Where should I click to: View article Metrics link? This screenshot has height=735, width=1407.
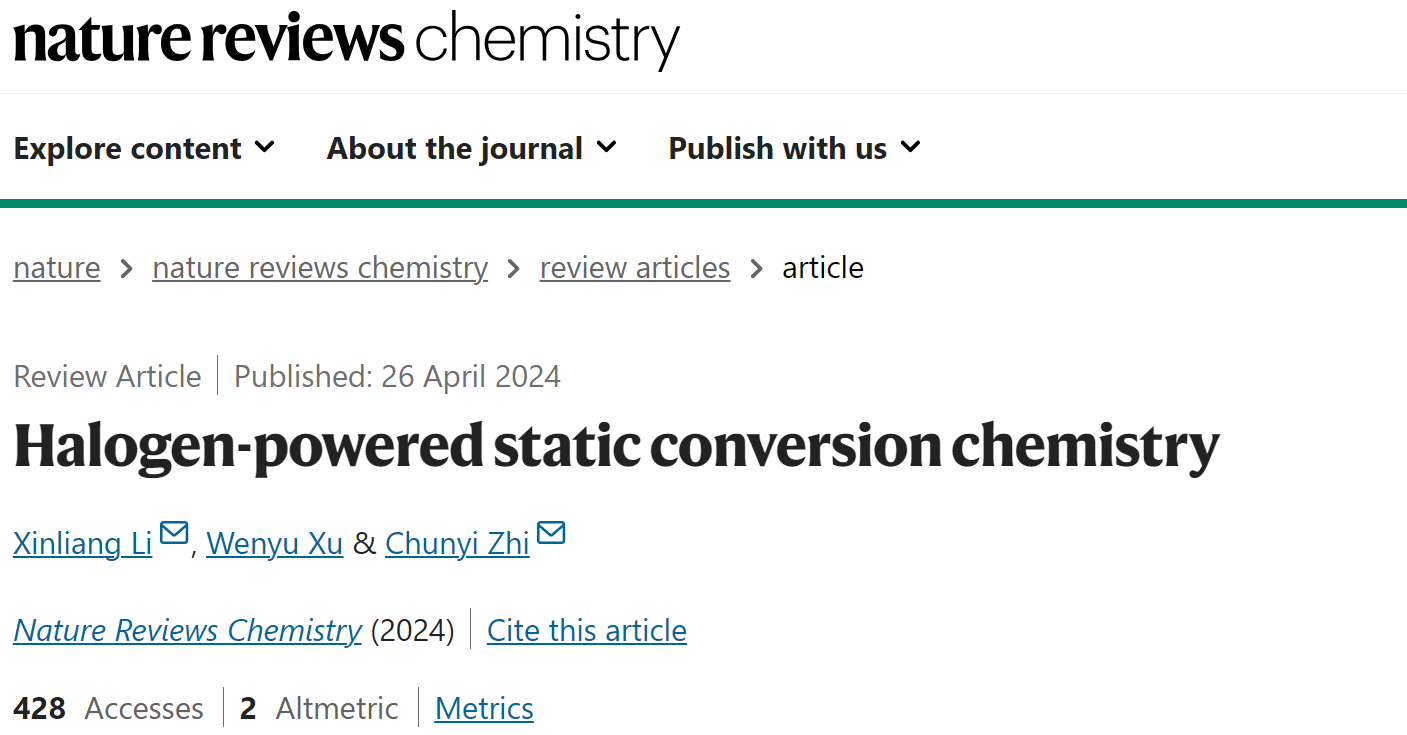click(484, 709)
